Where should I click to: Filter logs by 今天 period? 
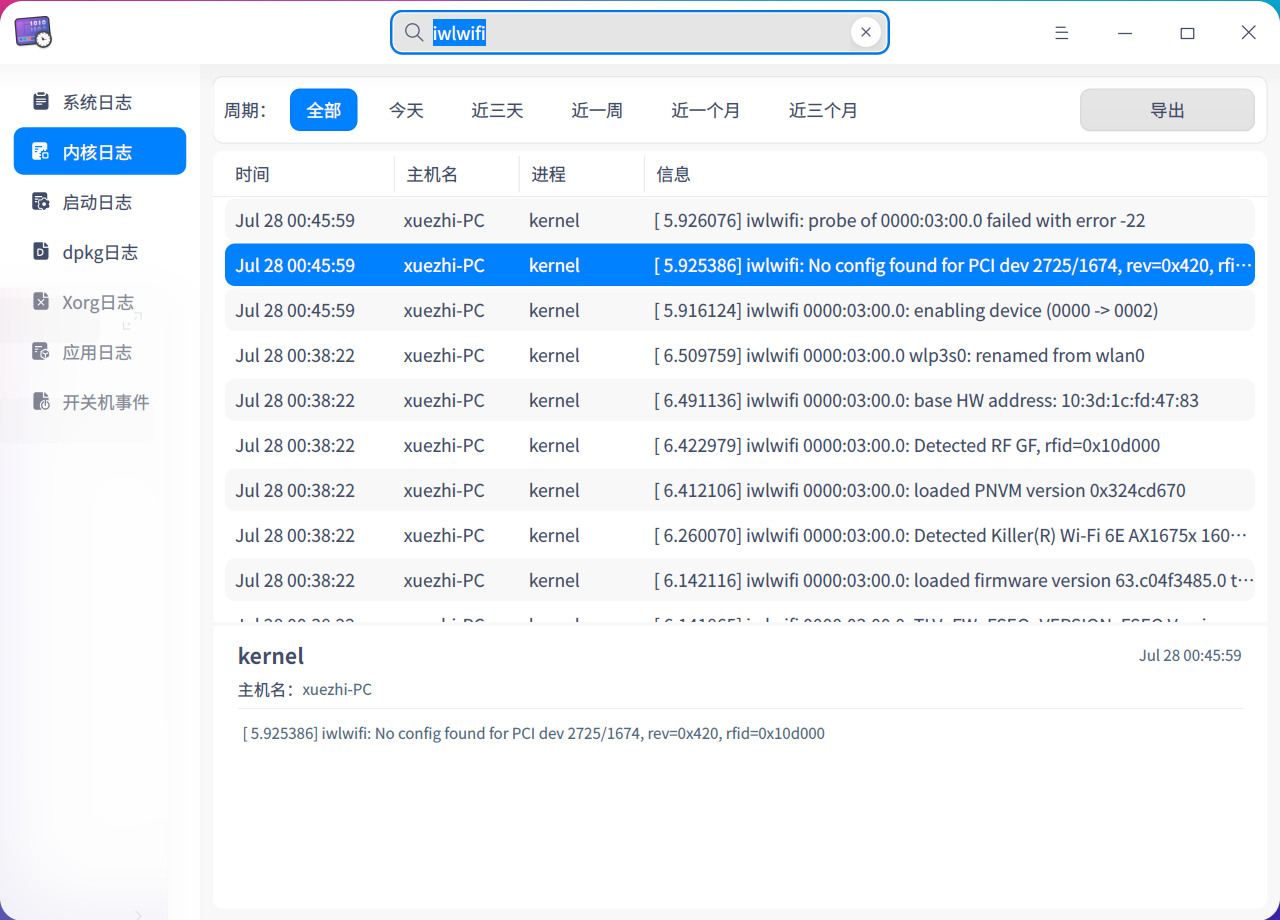[x=406, y=110]
